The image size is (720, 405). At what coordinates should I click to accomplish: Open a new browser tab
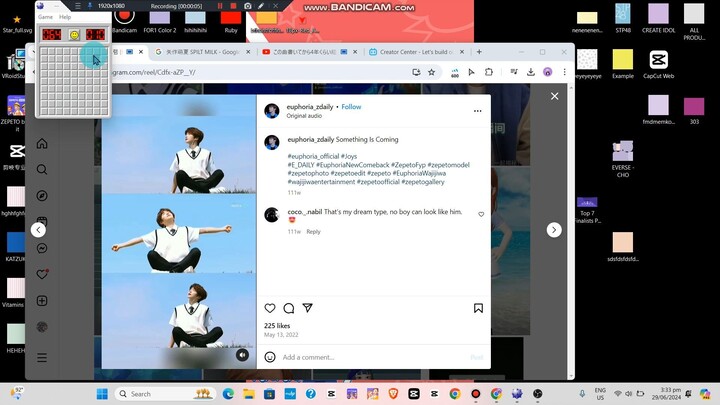click(x=479, y=52)
